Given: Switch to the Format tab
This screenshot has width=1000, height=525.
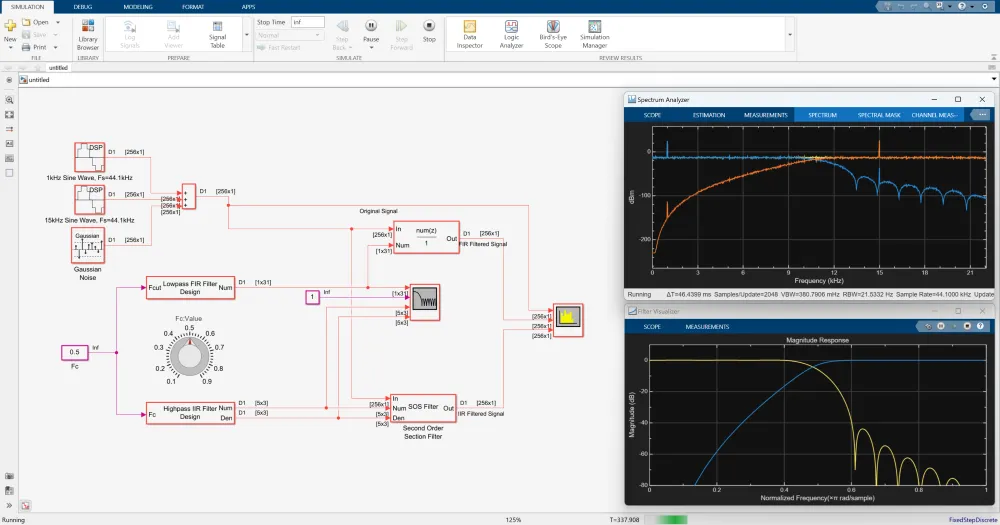Looking at the screenshot, I should (x=193, y=7).
